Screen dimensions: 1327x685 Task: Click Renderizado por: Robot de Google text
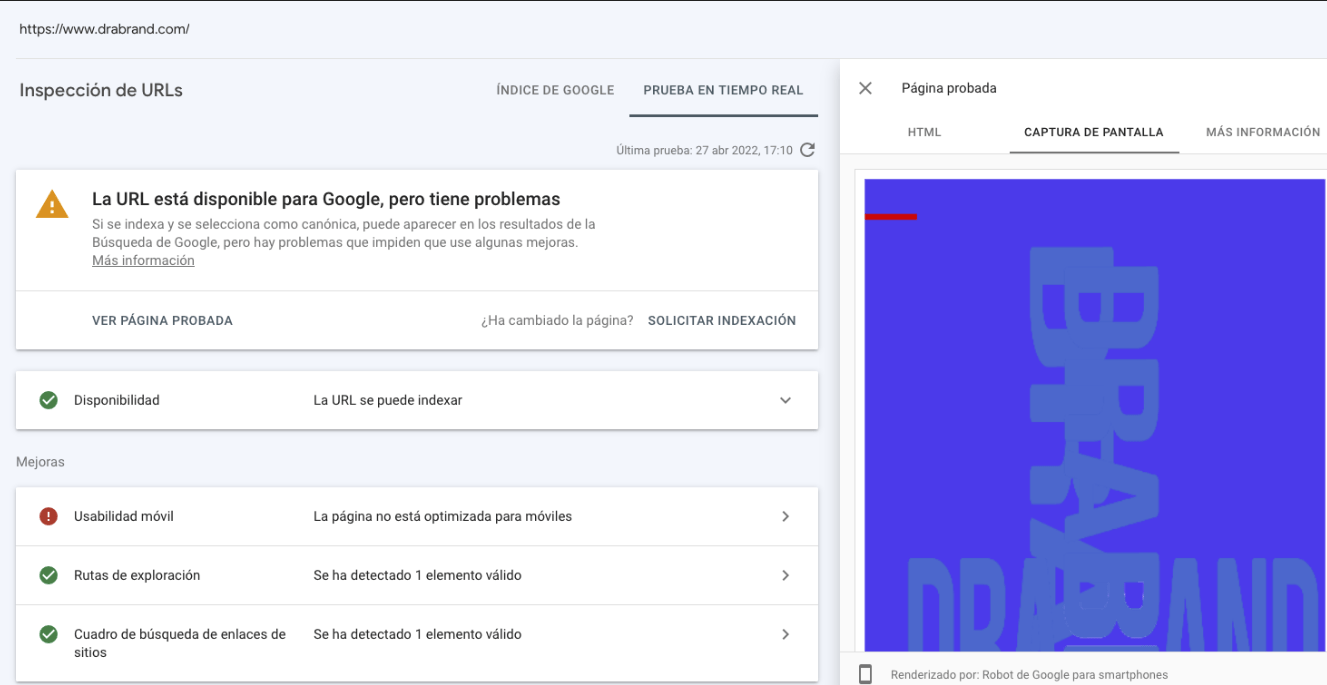point(1029,675)
